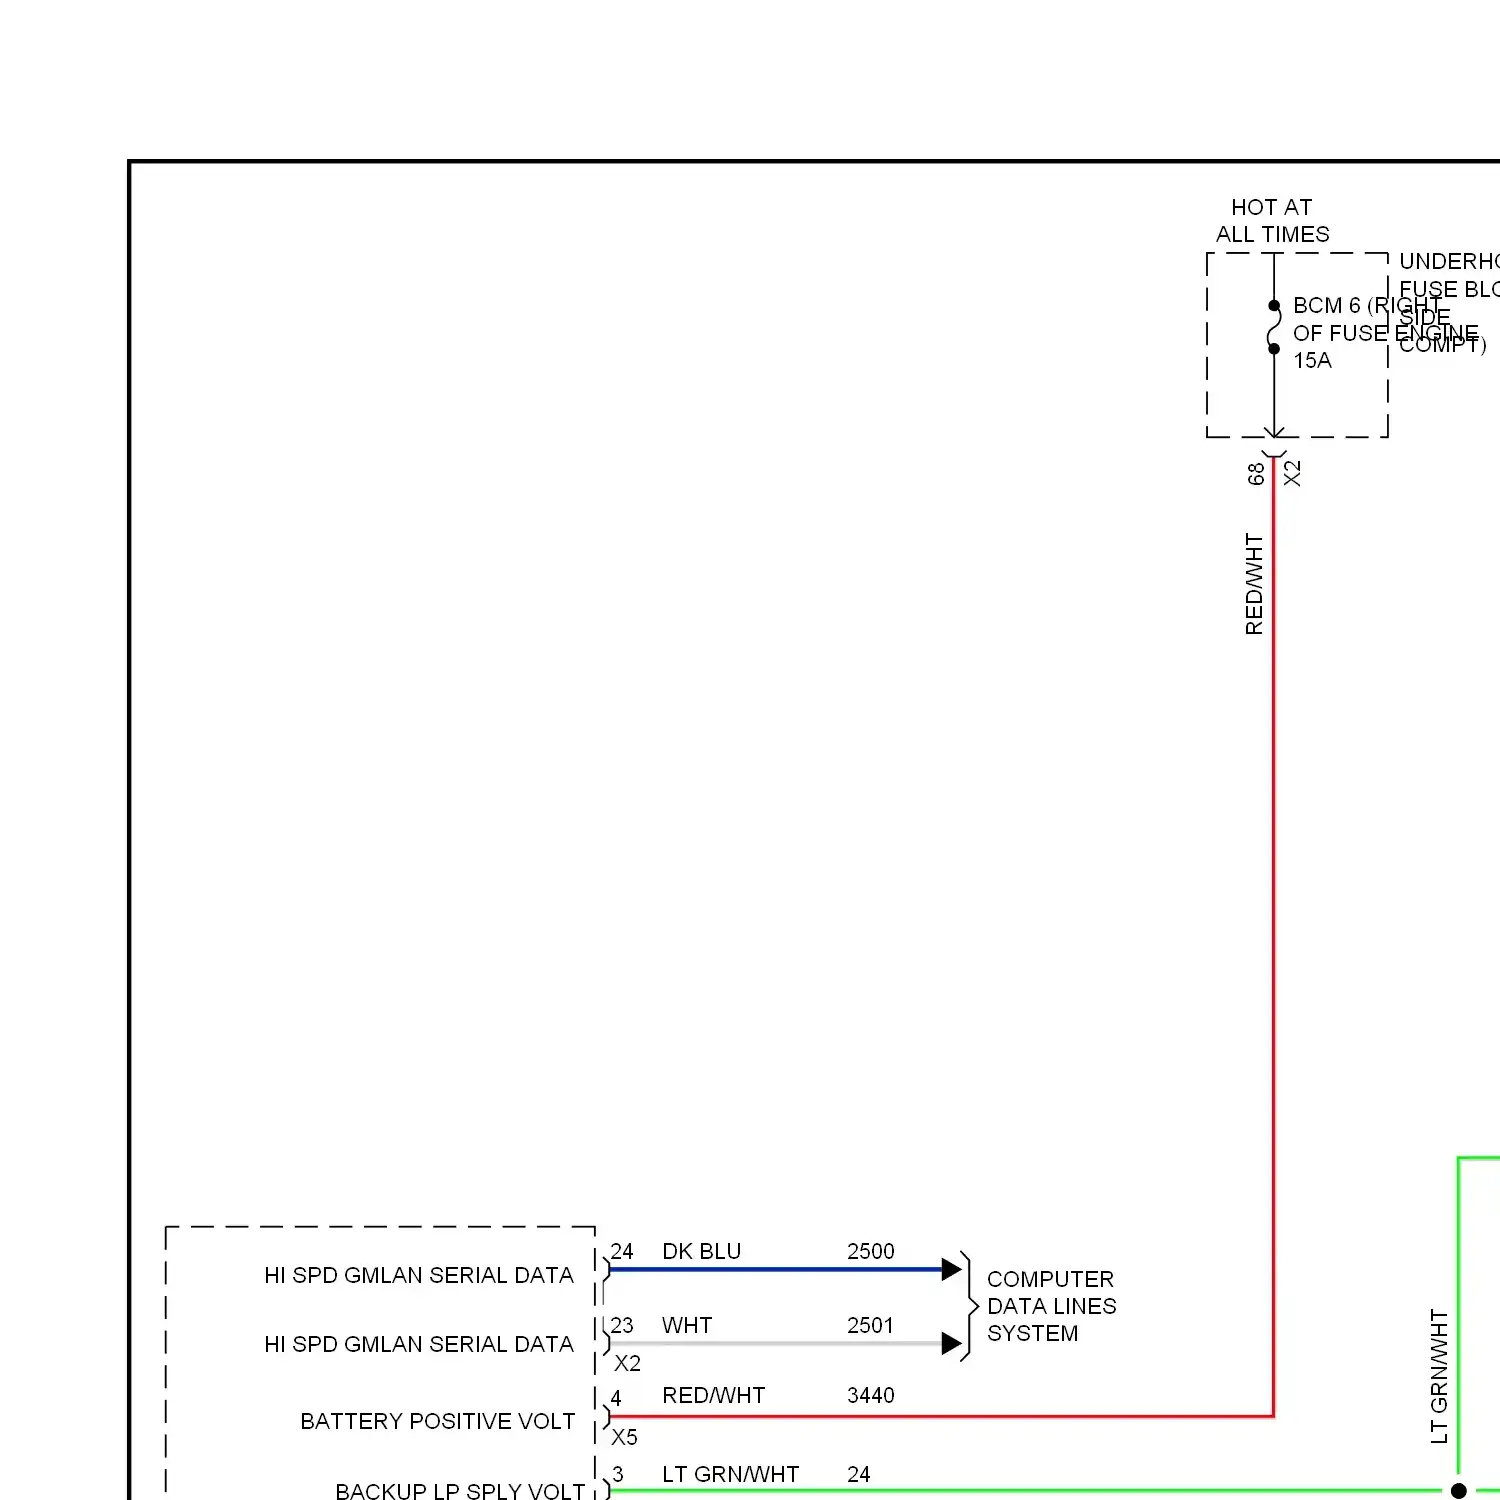Click the arrowhead on the WHT wire
The height and width of the screenshot is (1500, 1500).
(951, 1344)
